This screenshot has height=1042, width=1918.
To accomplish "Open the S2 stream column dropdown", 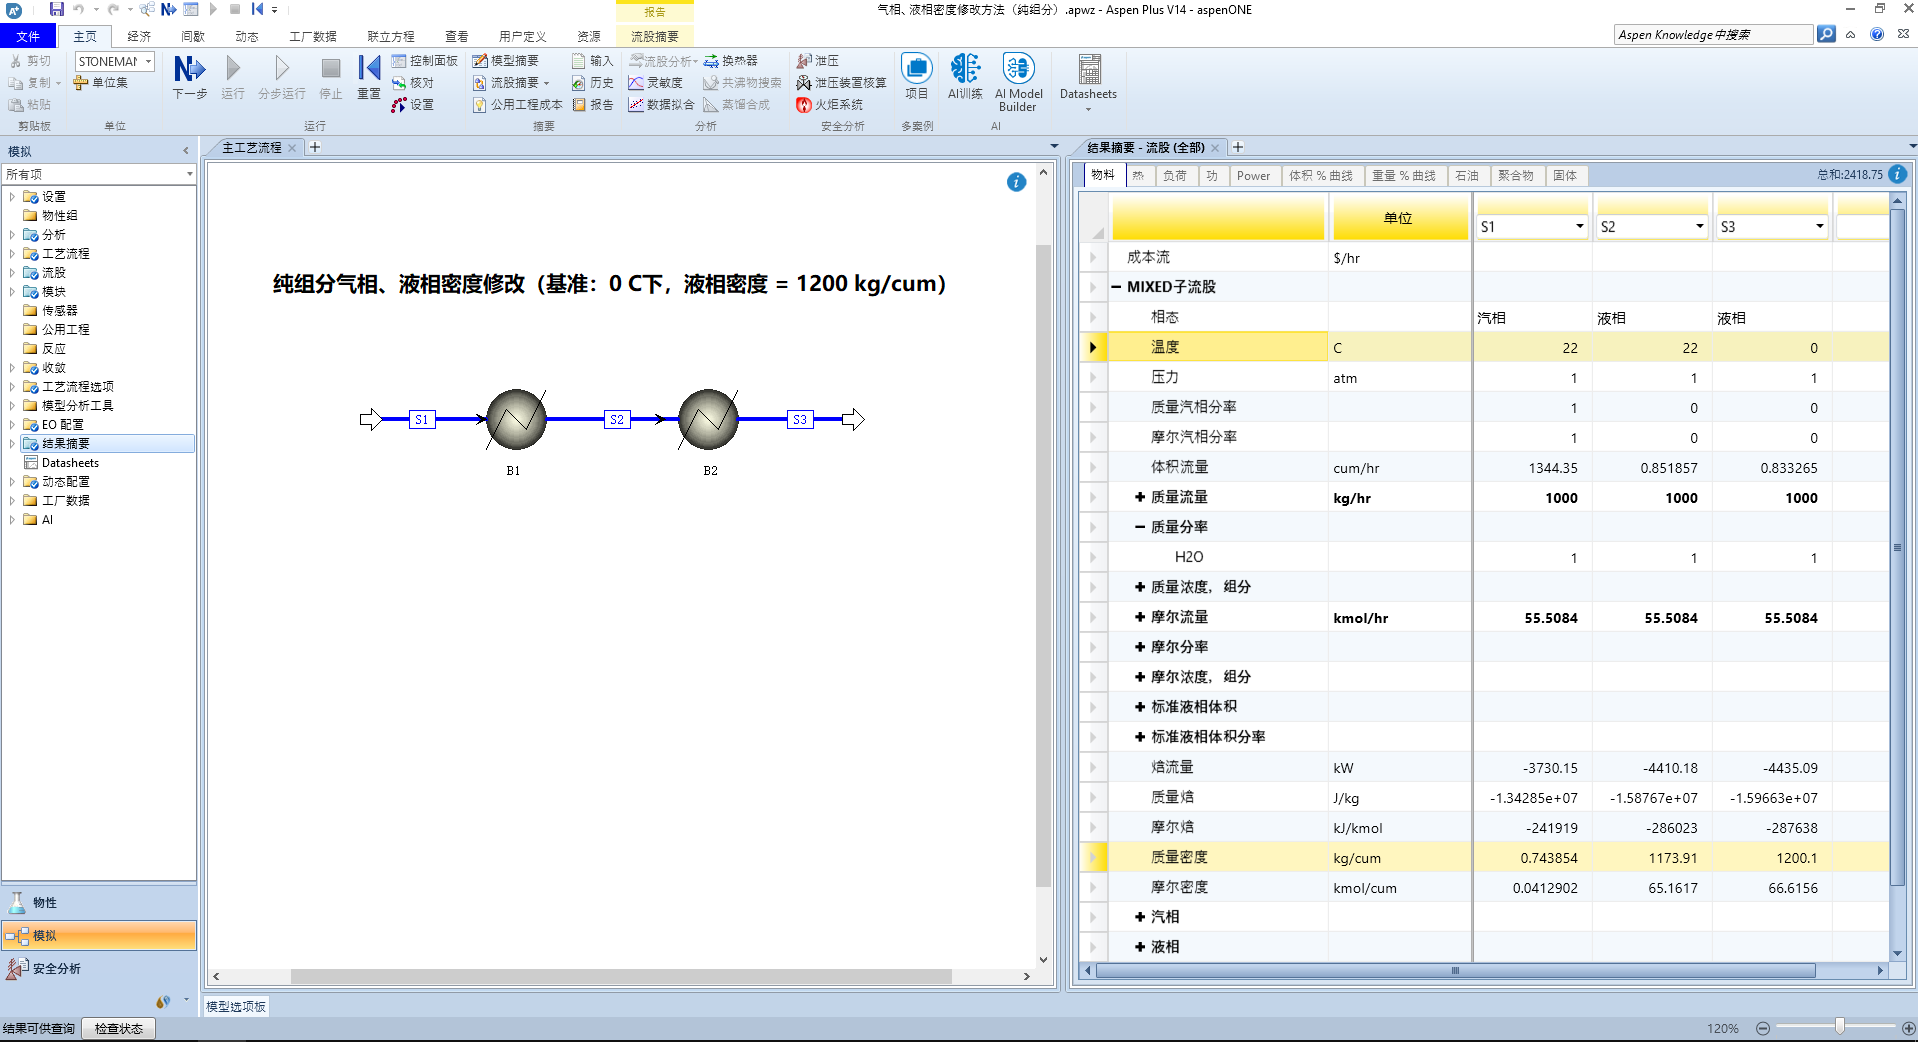I will coord(1700,227).
